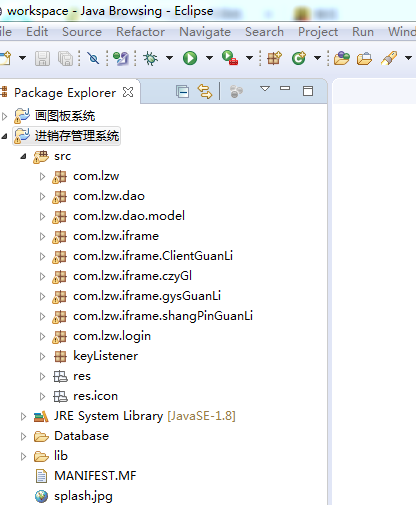Click the Open Type icon
The height and width of the screenshot is (505, 416).
[x=342, y=58]
